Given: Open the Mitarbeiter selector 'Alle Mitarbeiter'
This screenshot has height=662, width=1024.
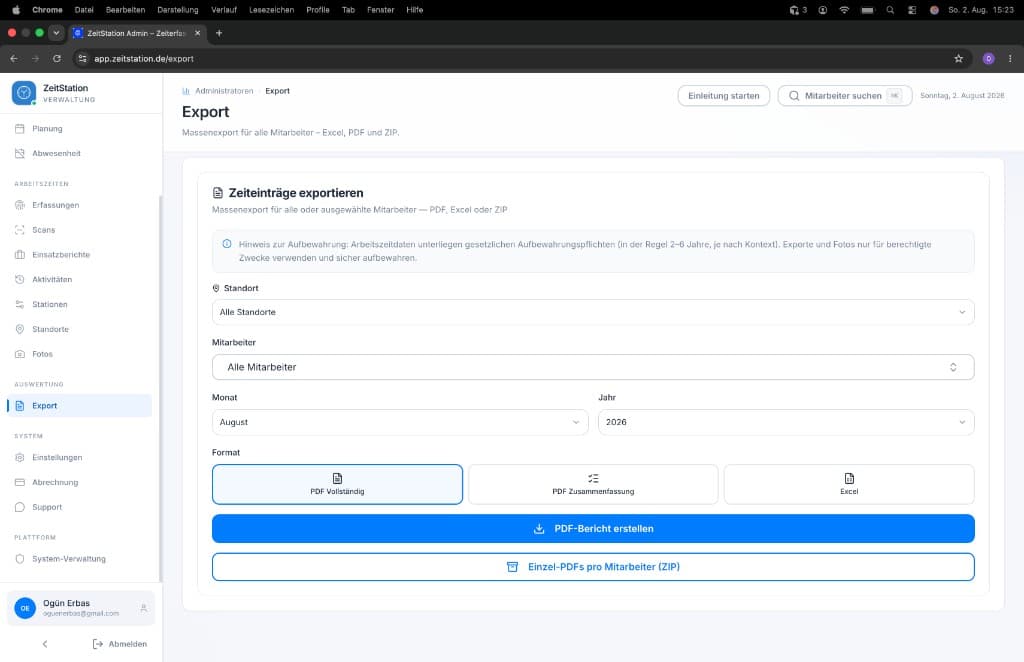Looking at the screenshot, I should [x=593, y=367].
